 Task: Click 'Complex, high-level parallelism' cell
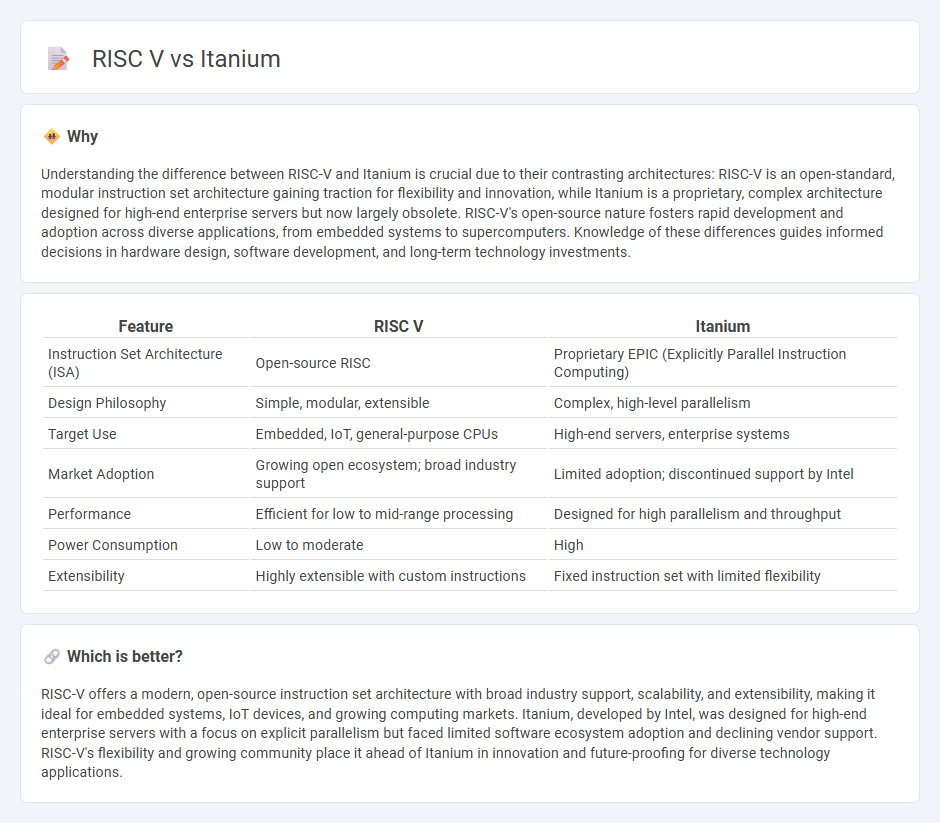[x=652, y=403]
